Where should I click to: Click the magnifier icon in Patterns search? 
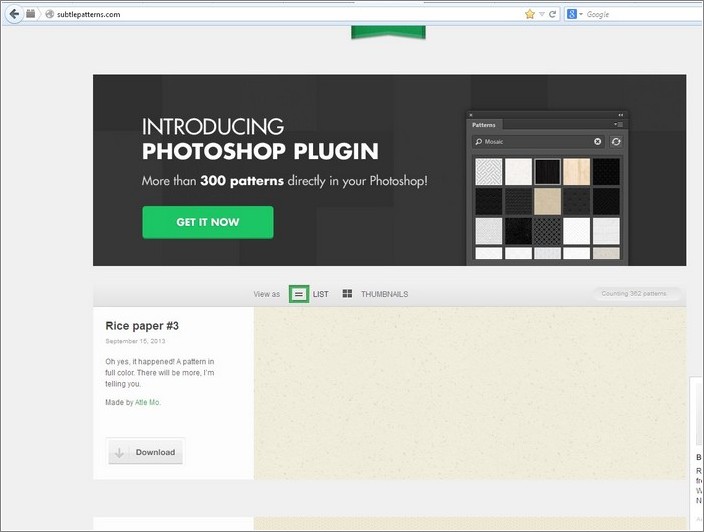479,141
